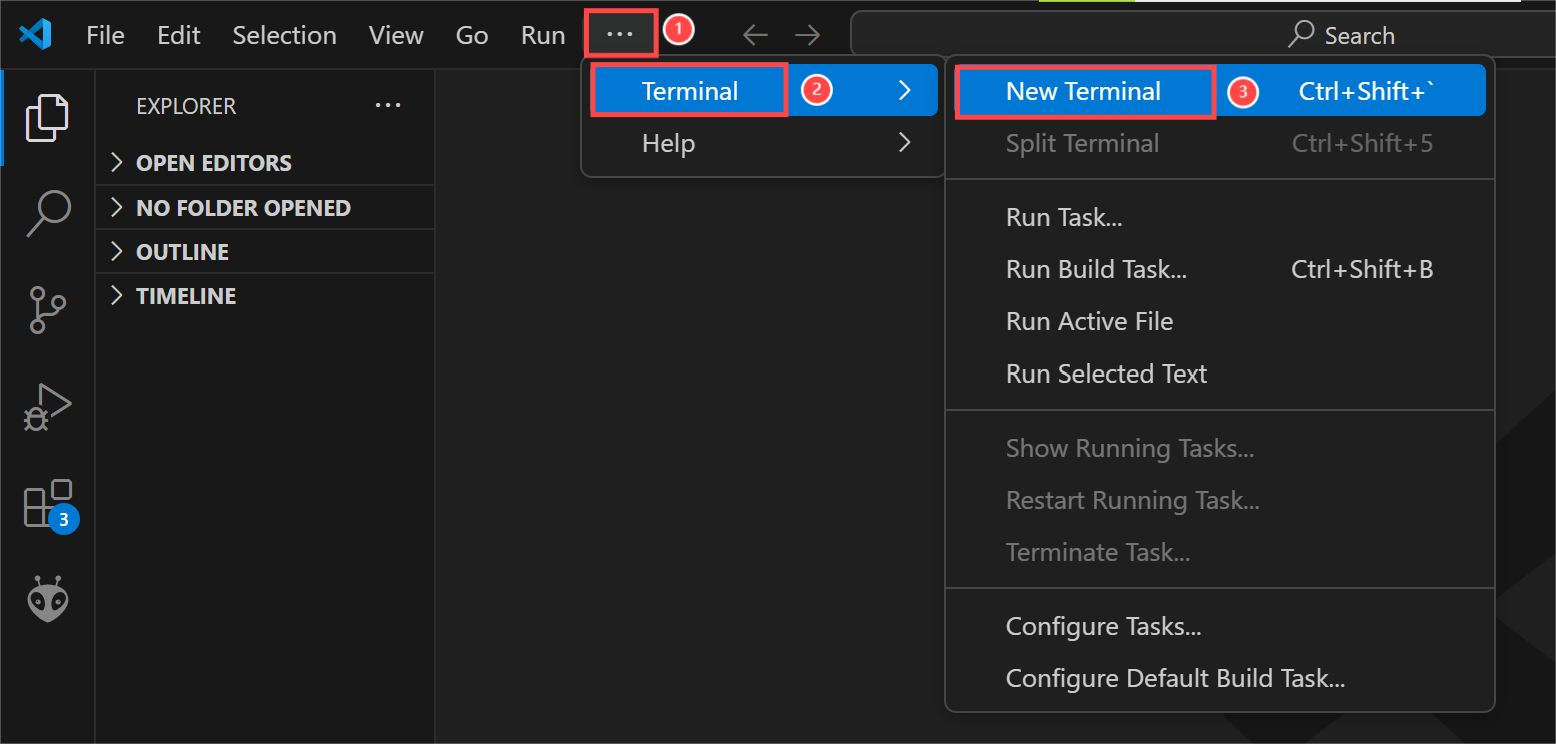
Task: Open the Search view in activity bar
Action: tap(47, 213)
